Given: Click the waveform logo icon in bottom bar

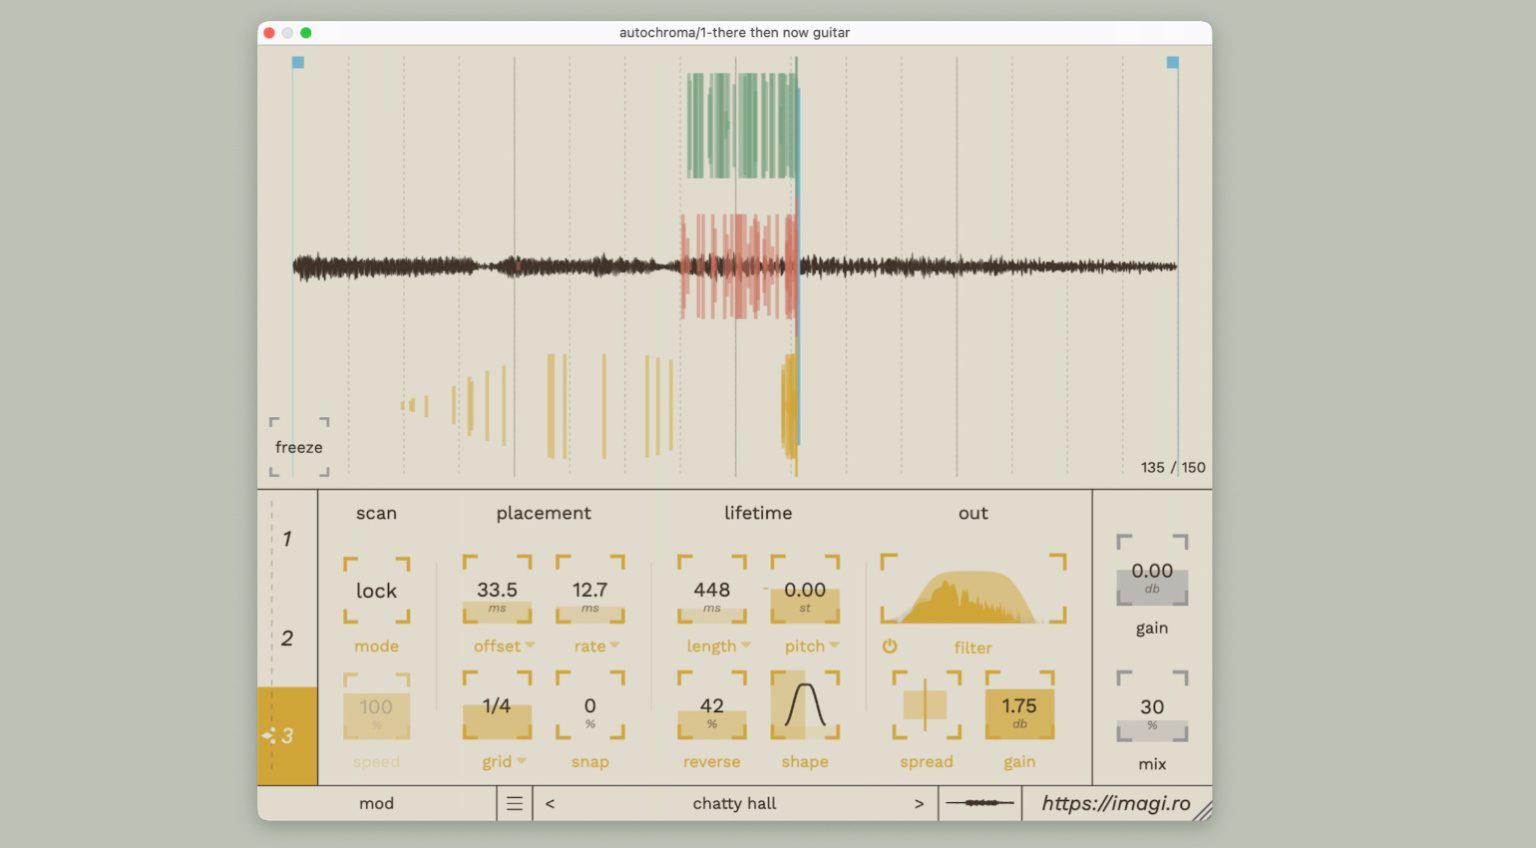Looking at the screenshot, I should pyautogui.click(x=980, y=803).
